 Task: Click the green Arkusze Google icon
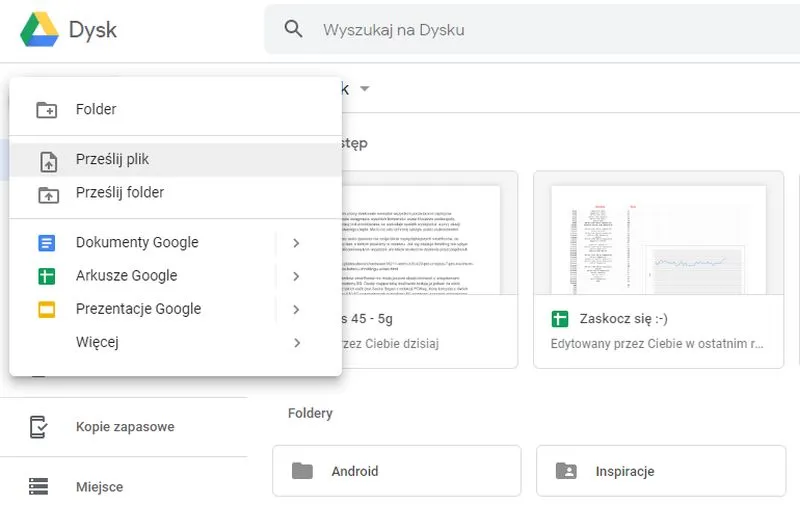coord(46,276)
